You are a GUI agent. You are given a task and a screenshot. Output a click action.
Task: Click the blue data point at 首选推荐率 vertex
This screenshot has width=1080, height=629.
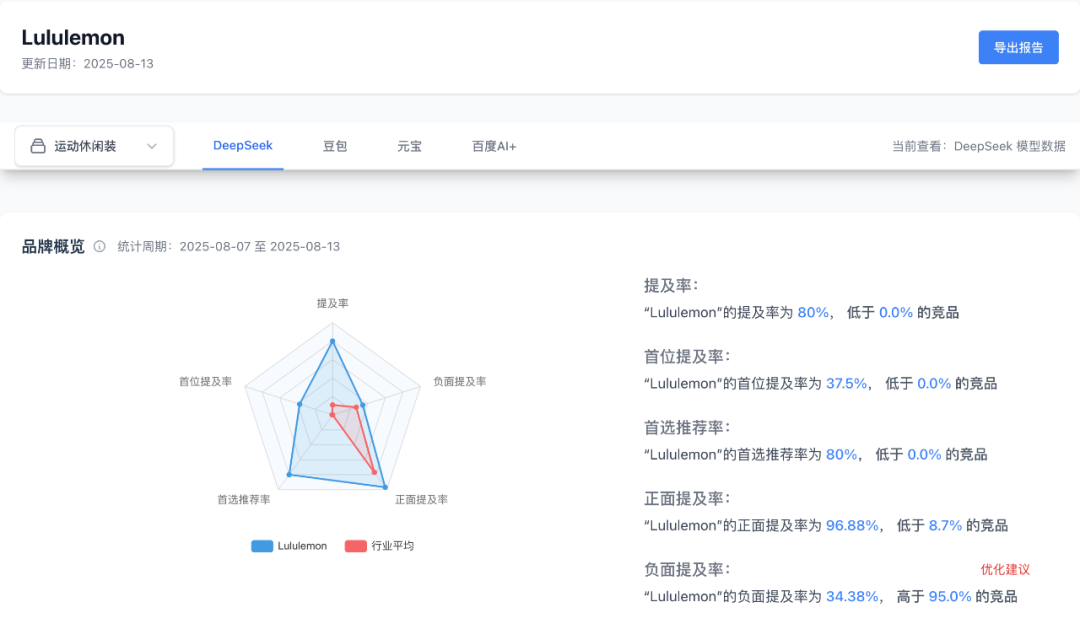click(289, 475)
